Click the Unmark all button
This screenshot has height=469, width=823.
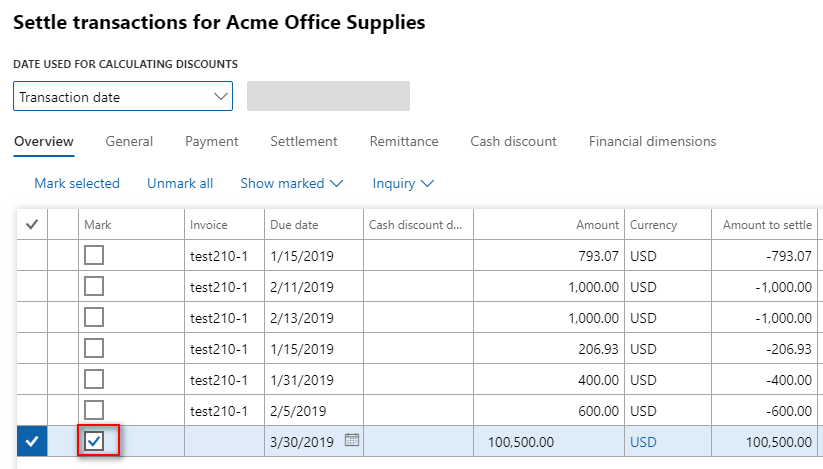point(180,184)
